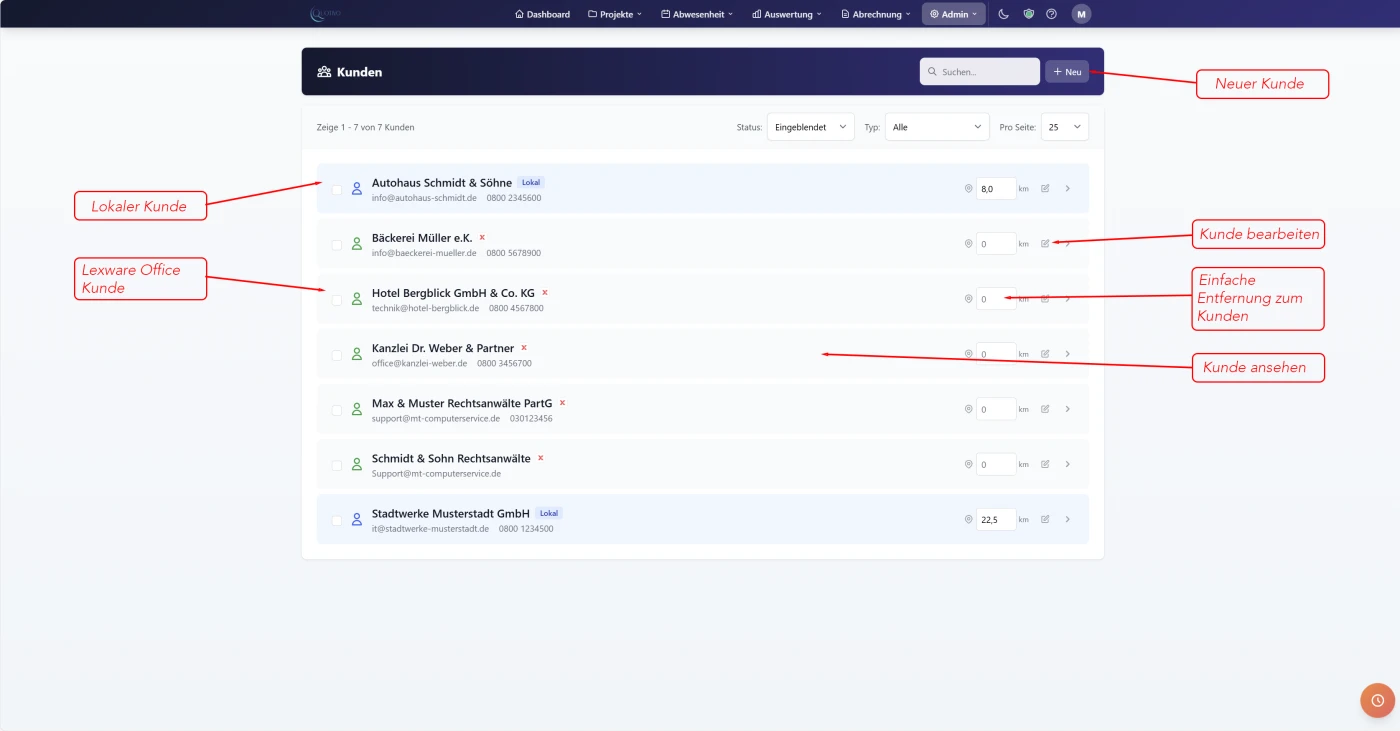
Task: Change the Pro Seite dropdown from 25
Action: (x=1064, y=127)
